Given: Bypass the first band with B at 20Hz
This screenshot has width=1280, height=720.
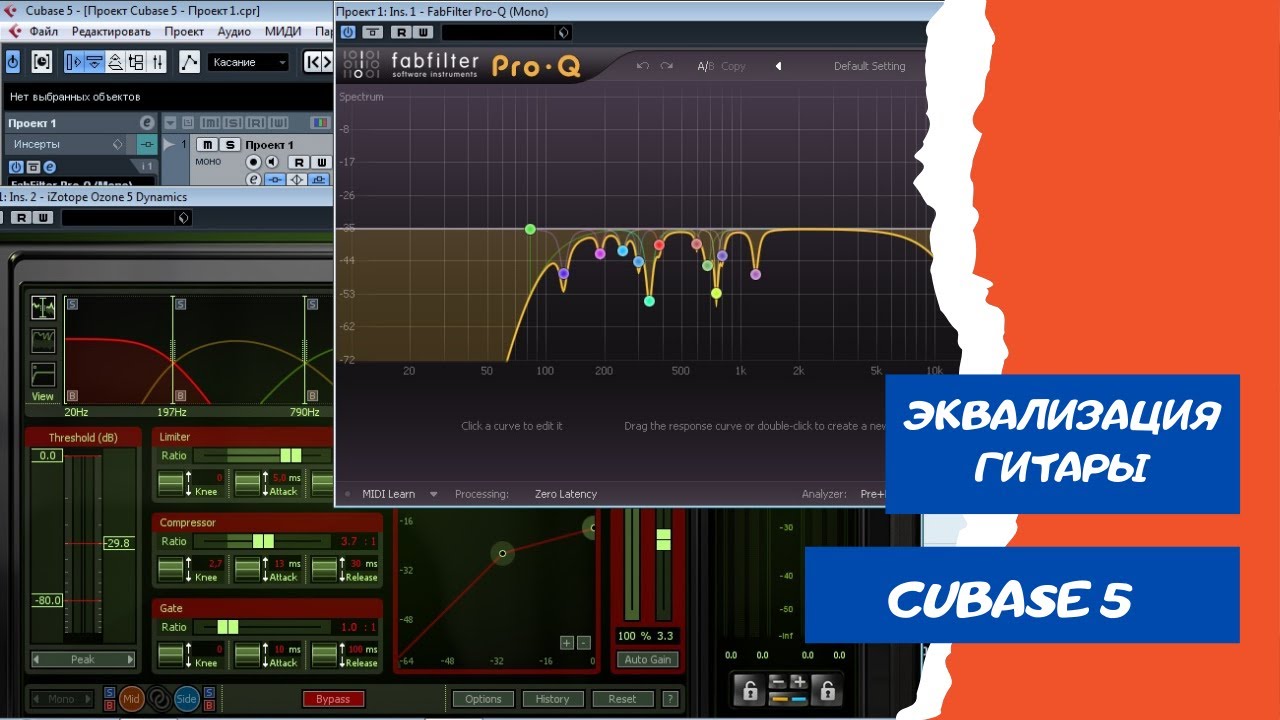Looking at the screenshot, I should tap(72, 396).
